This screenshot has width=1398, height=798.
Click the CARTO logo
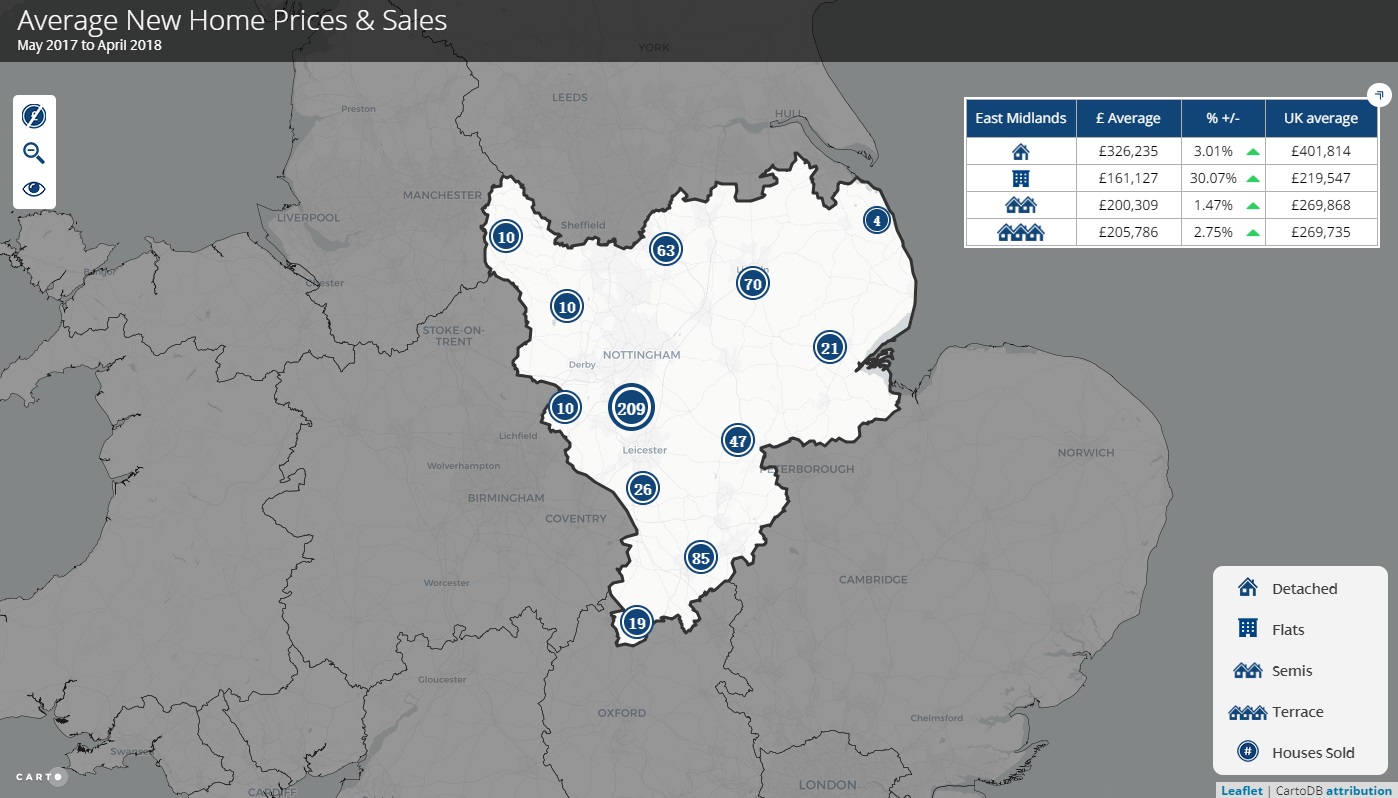point(41,777)
